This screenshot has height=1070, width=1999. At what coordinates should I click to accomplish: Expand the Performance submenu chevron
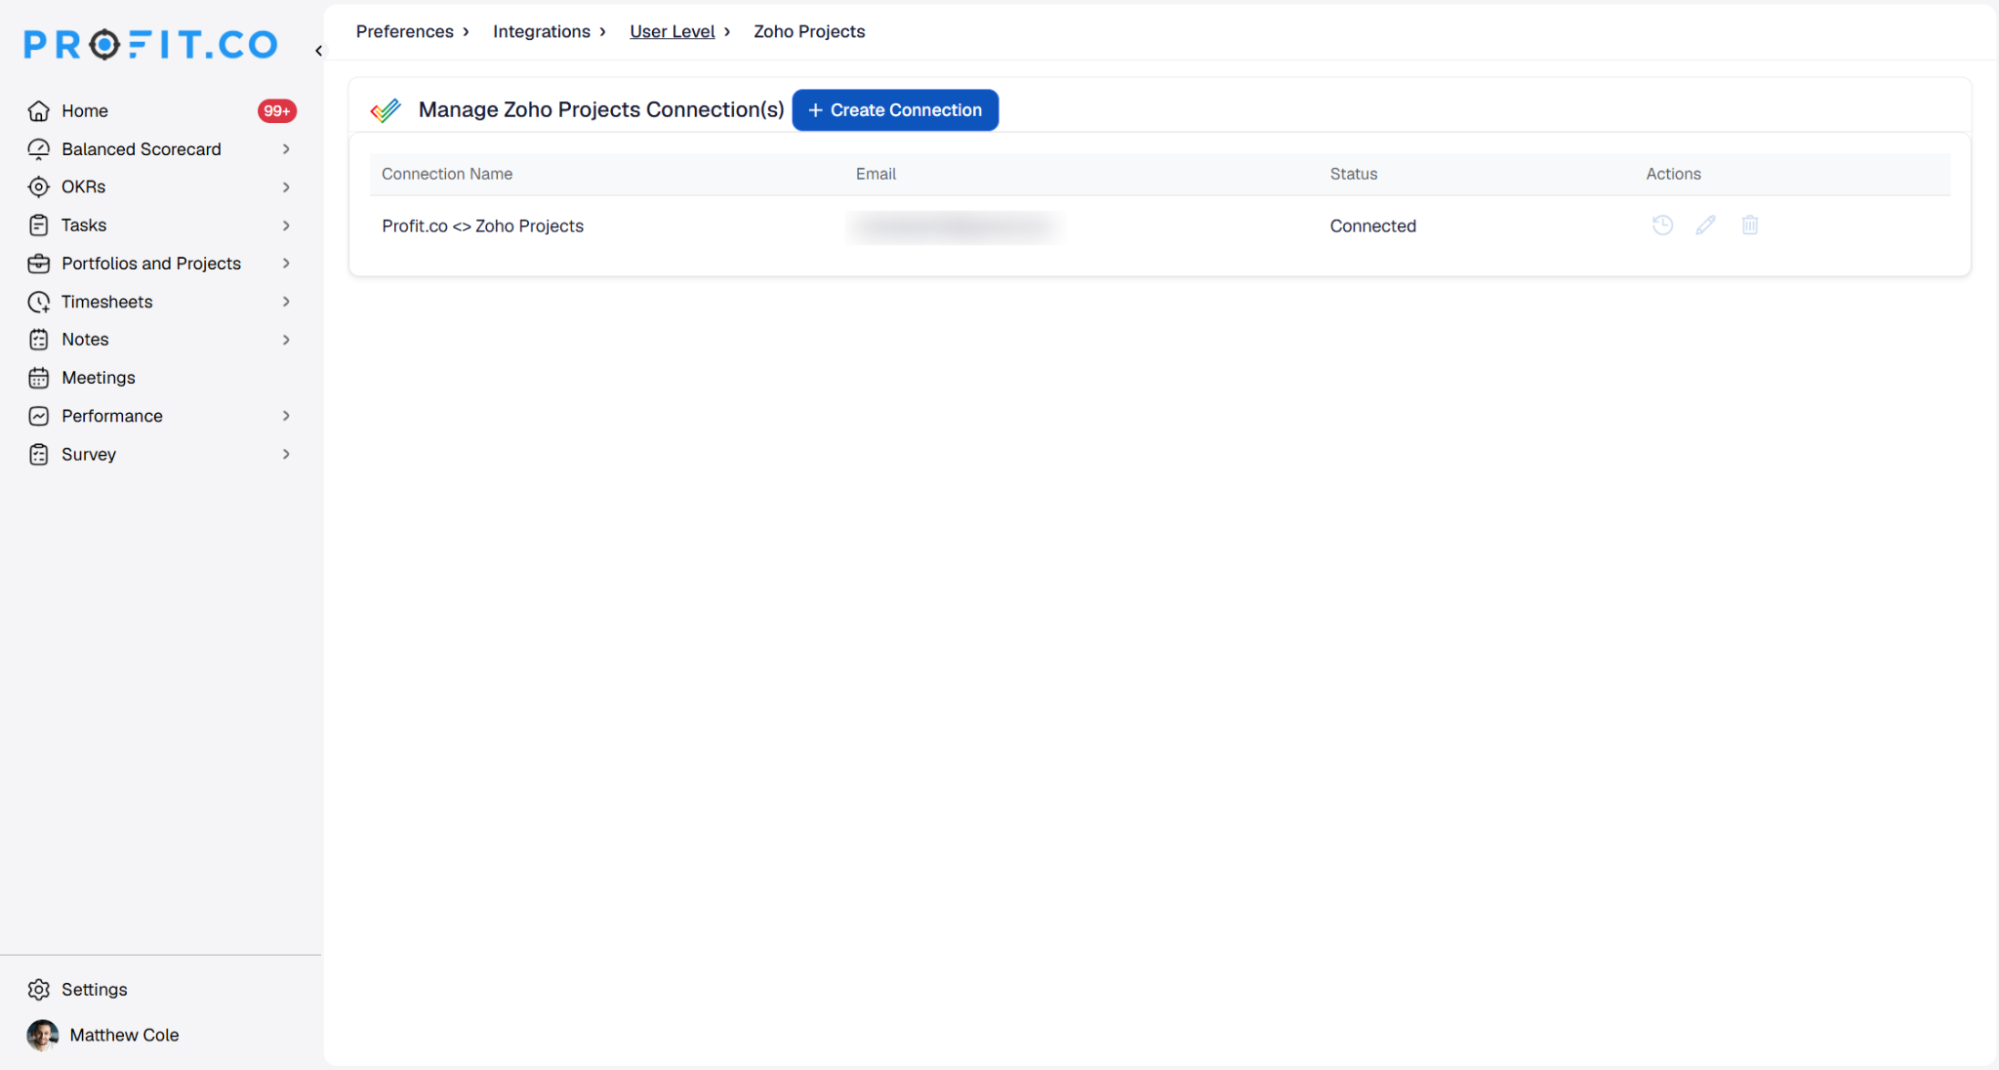[x=286, y=416]
